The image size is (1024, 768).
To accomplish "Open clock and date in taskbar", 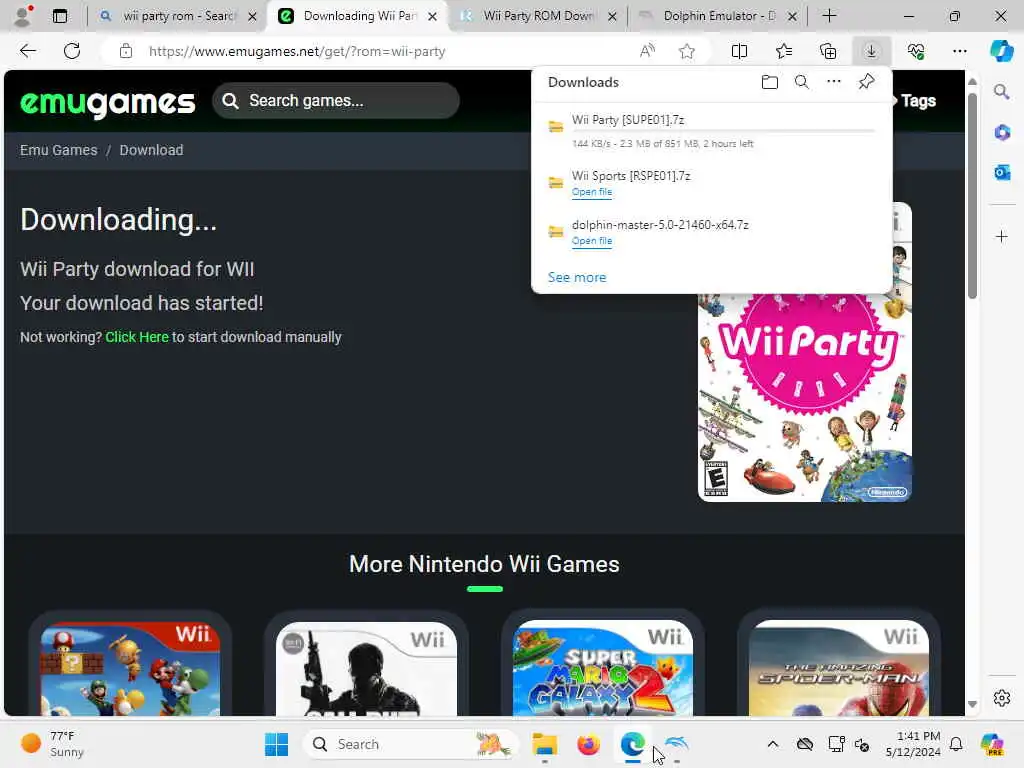I will (x=913, y=744).
